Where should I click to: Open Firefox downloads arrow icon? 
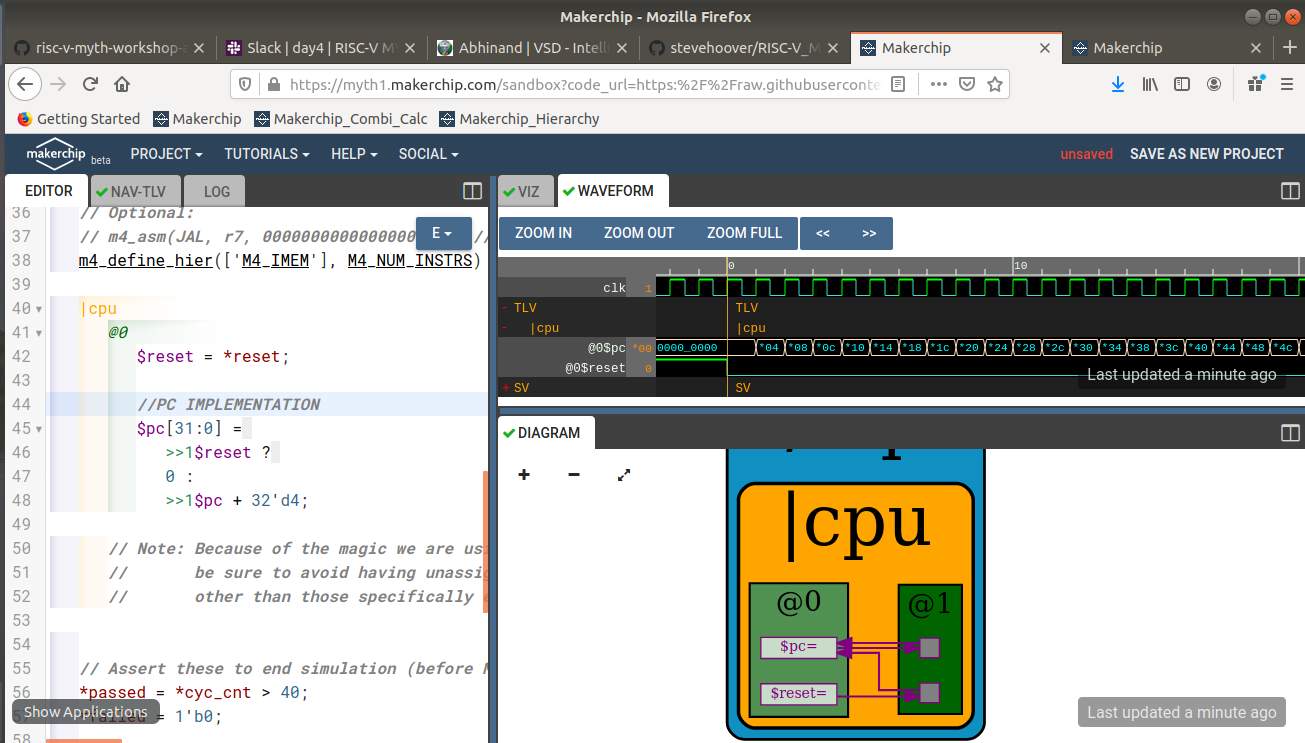(x=1118, y=84)
